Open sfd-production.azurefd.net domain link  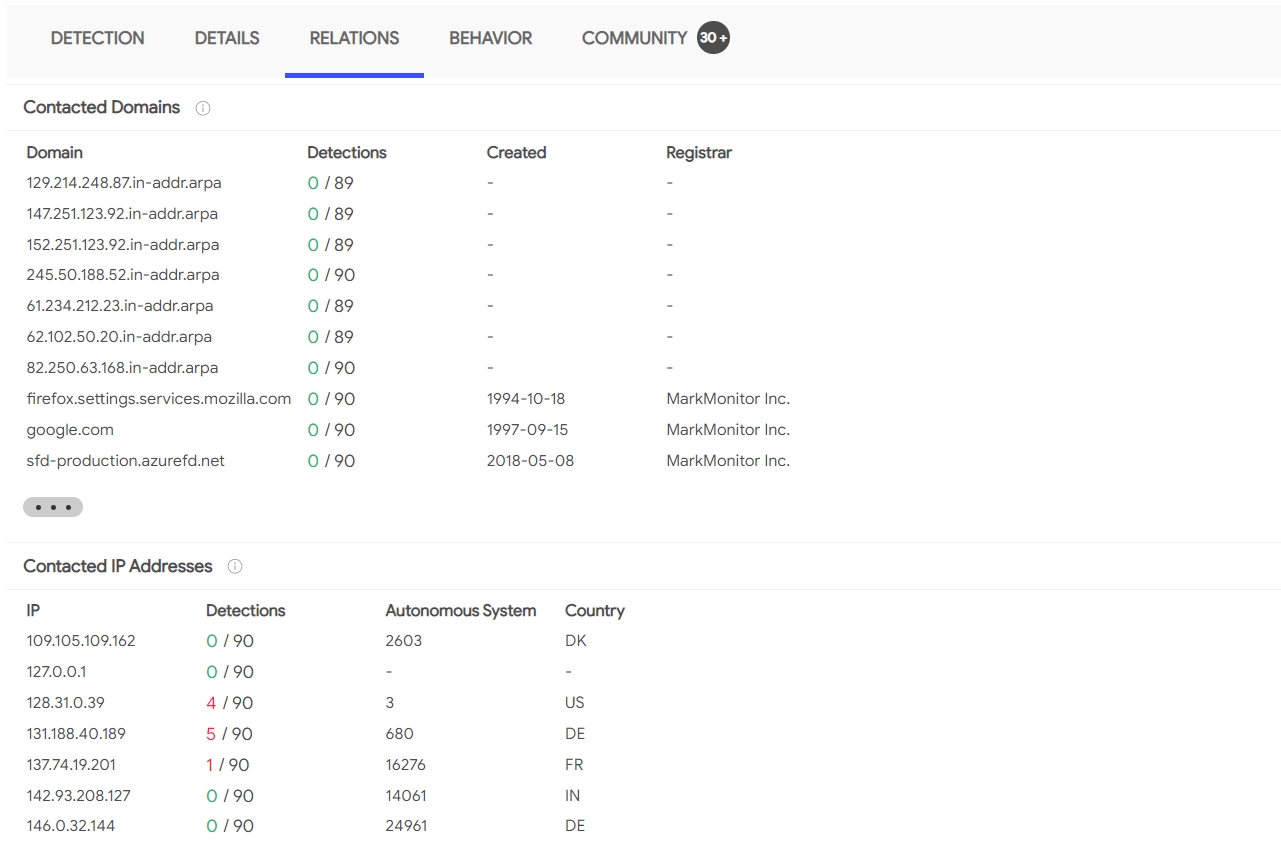126,461
